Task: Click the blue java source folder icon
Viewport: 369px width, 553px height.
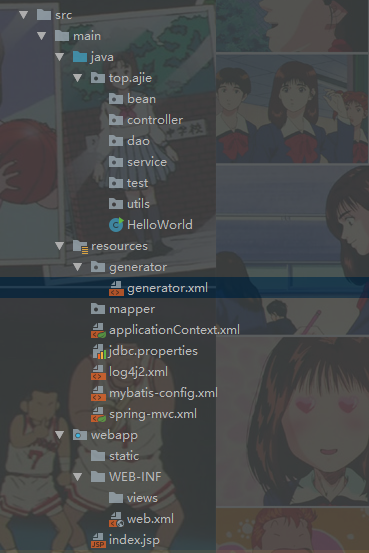Action: (x=80, y=57)
